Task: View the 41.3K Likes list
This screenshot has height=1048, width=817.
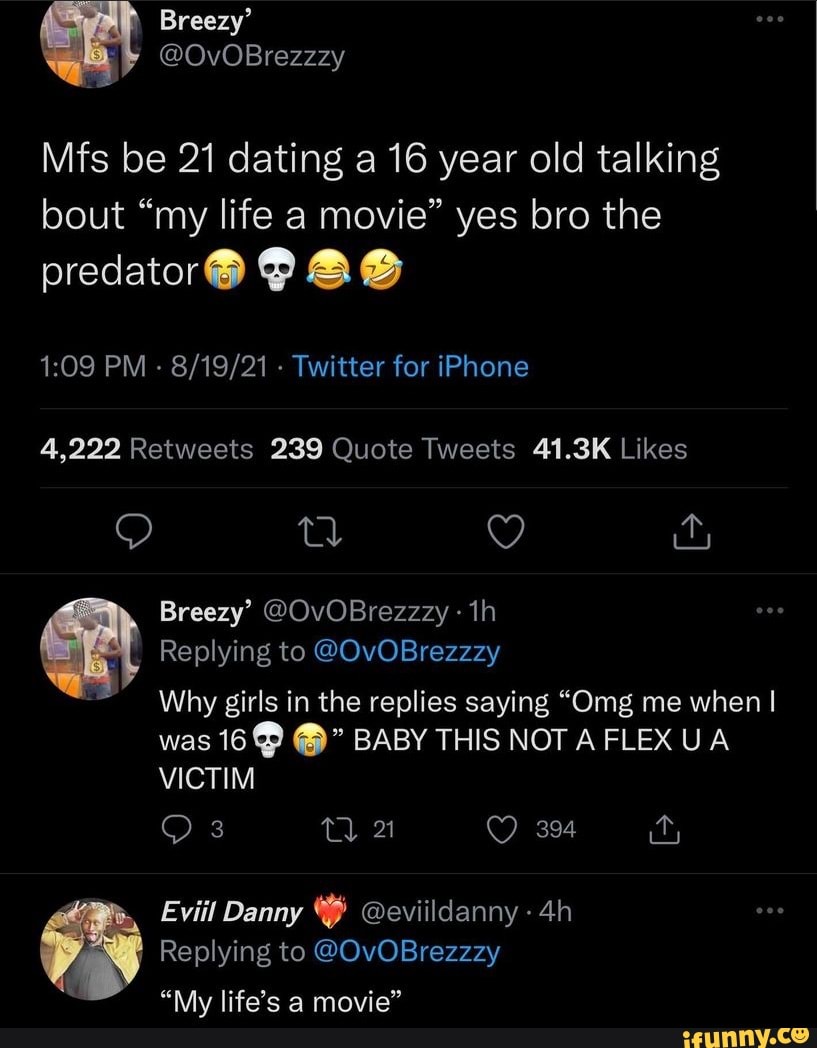Action: click(x=610, y=449)
